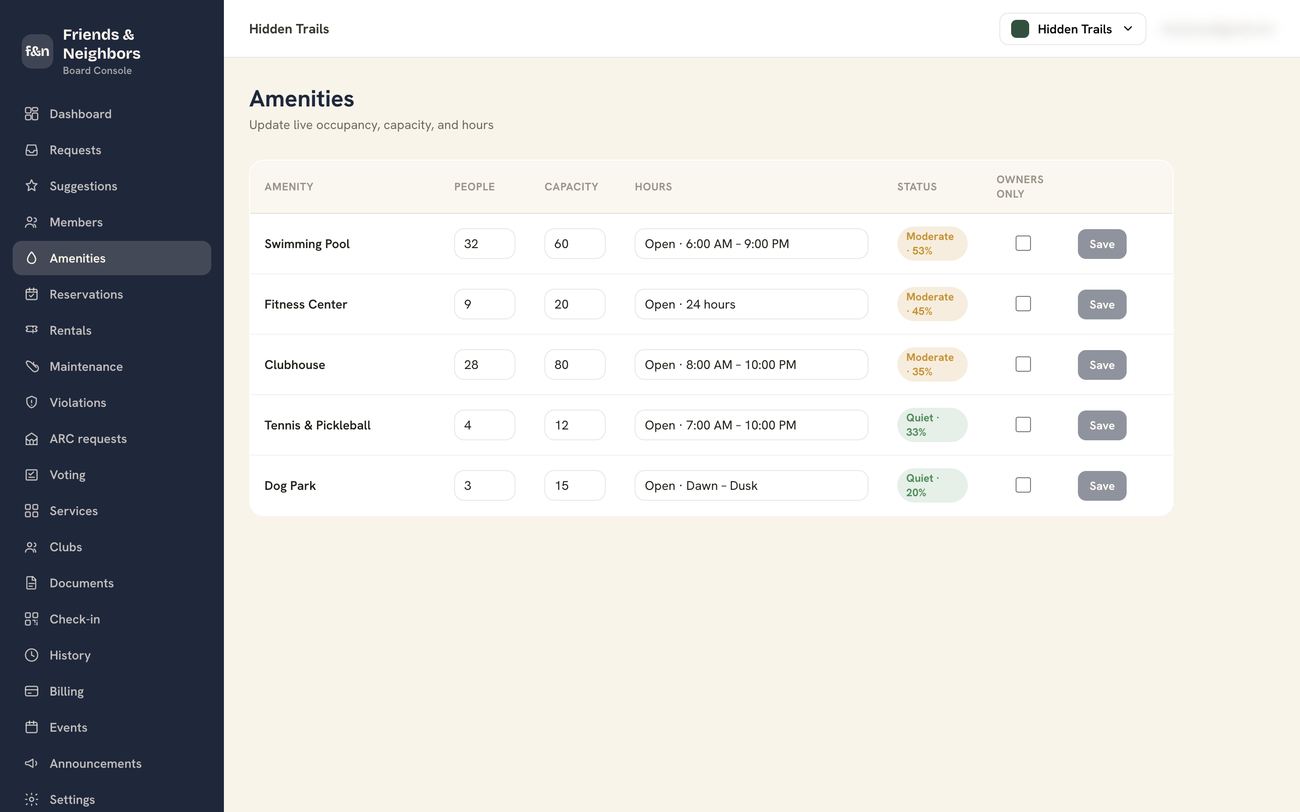The width and height of the screenshot is (1300, 812).
Task: Click the Suggestions star icon
Action: (x=32, y=186)
